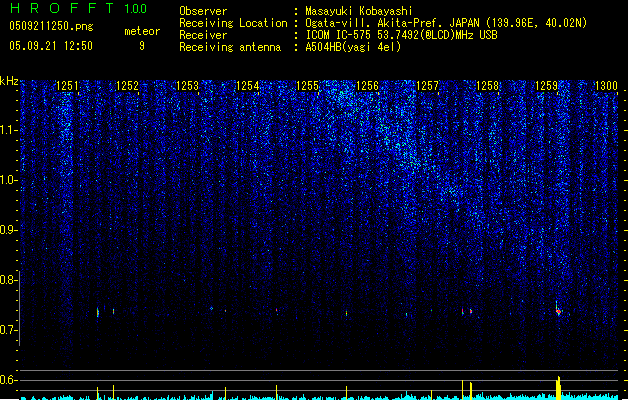Click the ICOM IC-575 receiver text
The width and height of the screenshot is (629, 400).
click(401, 35)
